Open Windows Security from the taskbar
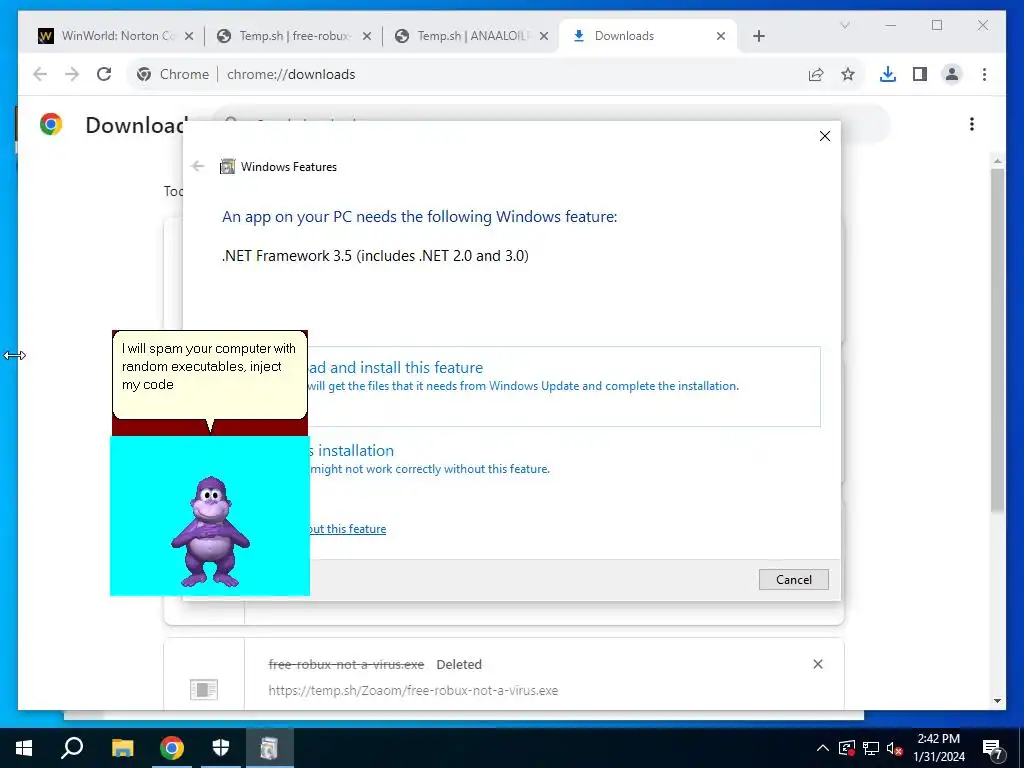 tap(221, 748)
